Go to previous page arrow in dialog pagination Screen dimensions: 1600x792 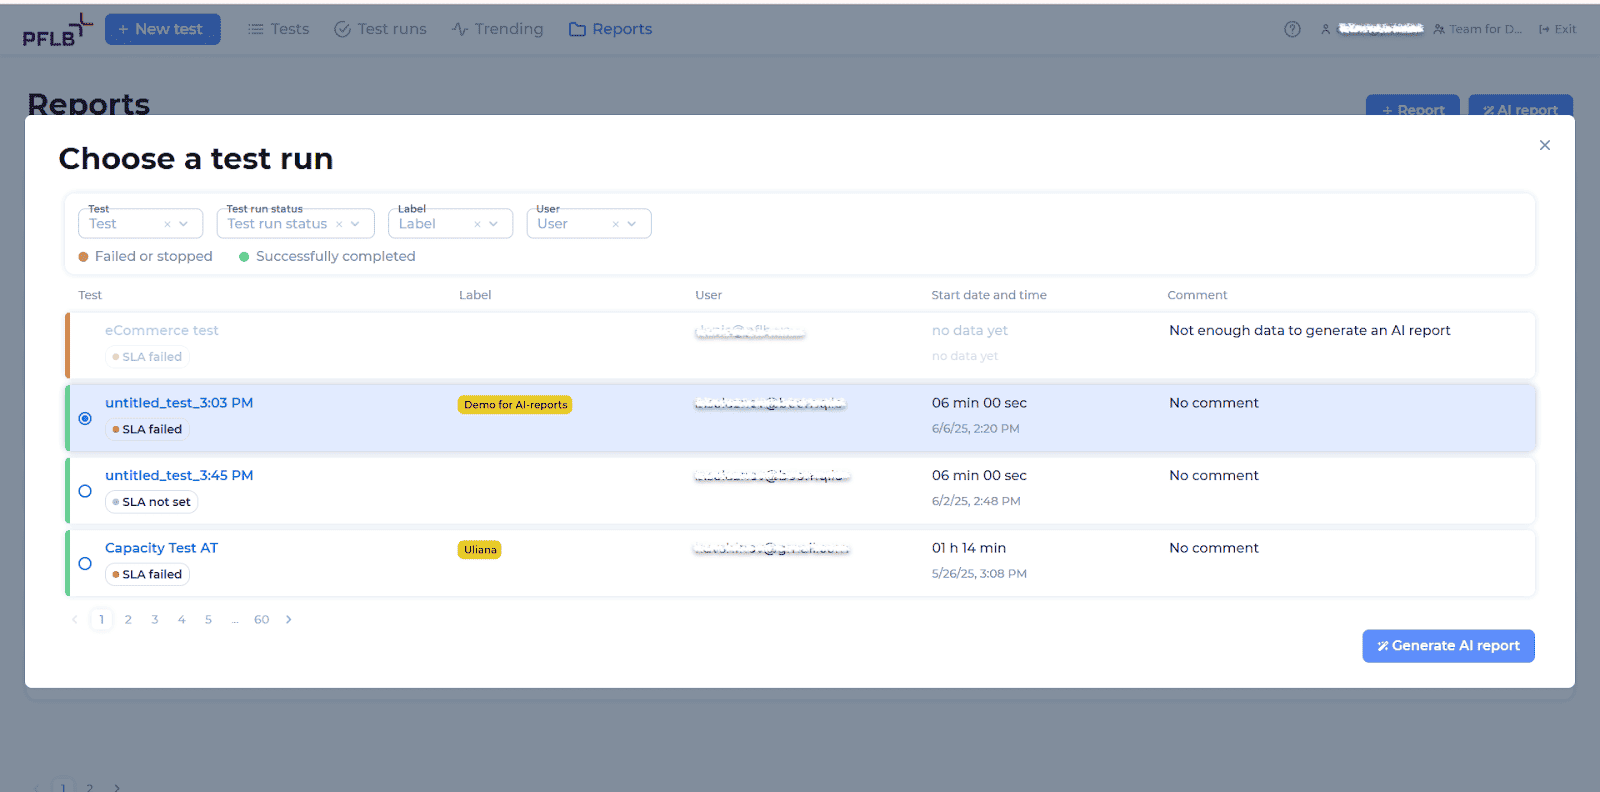pos(74,620)
